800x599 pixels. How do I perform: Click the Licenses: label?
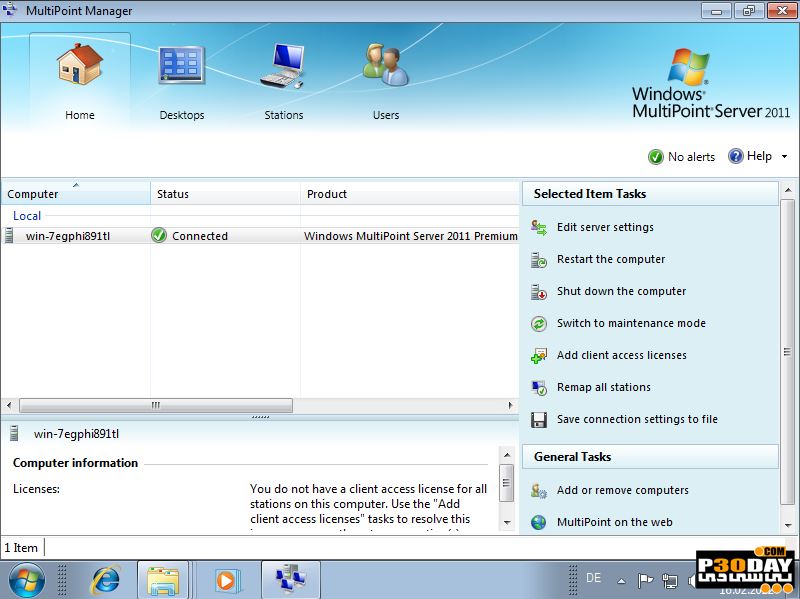(x=36, y=489)
